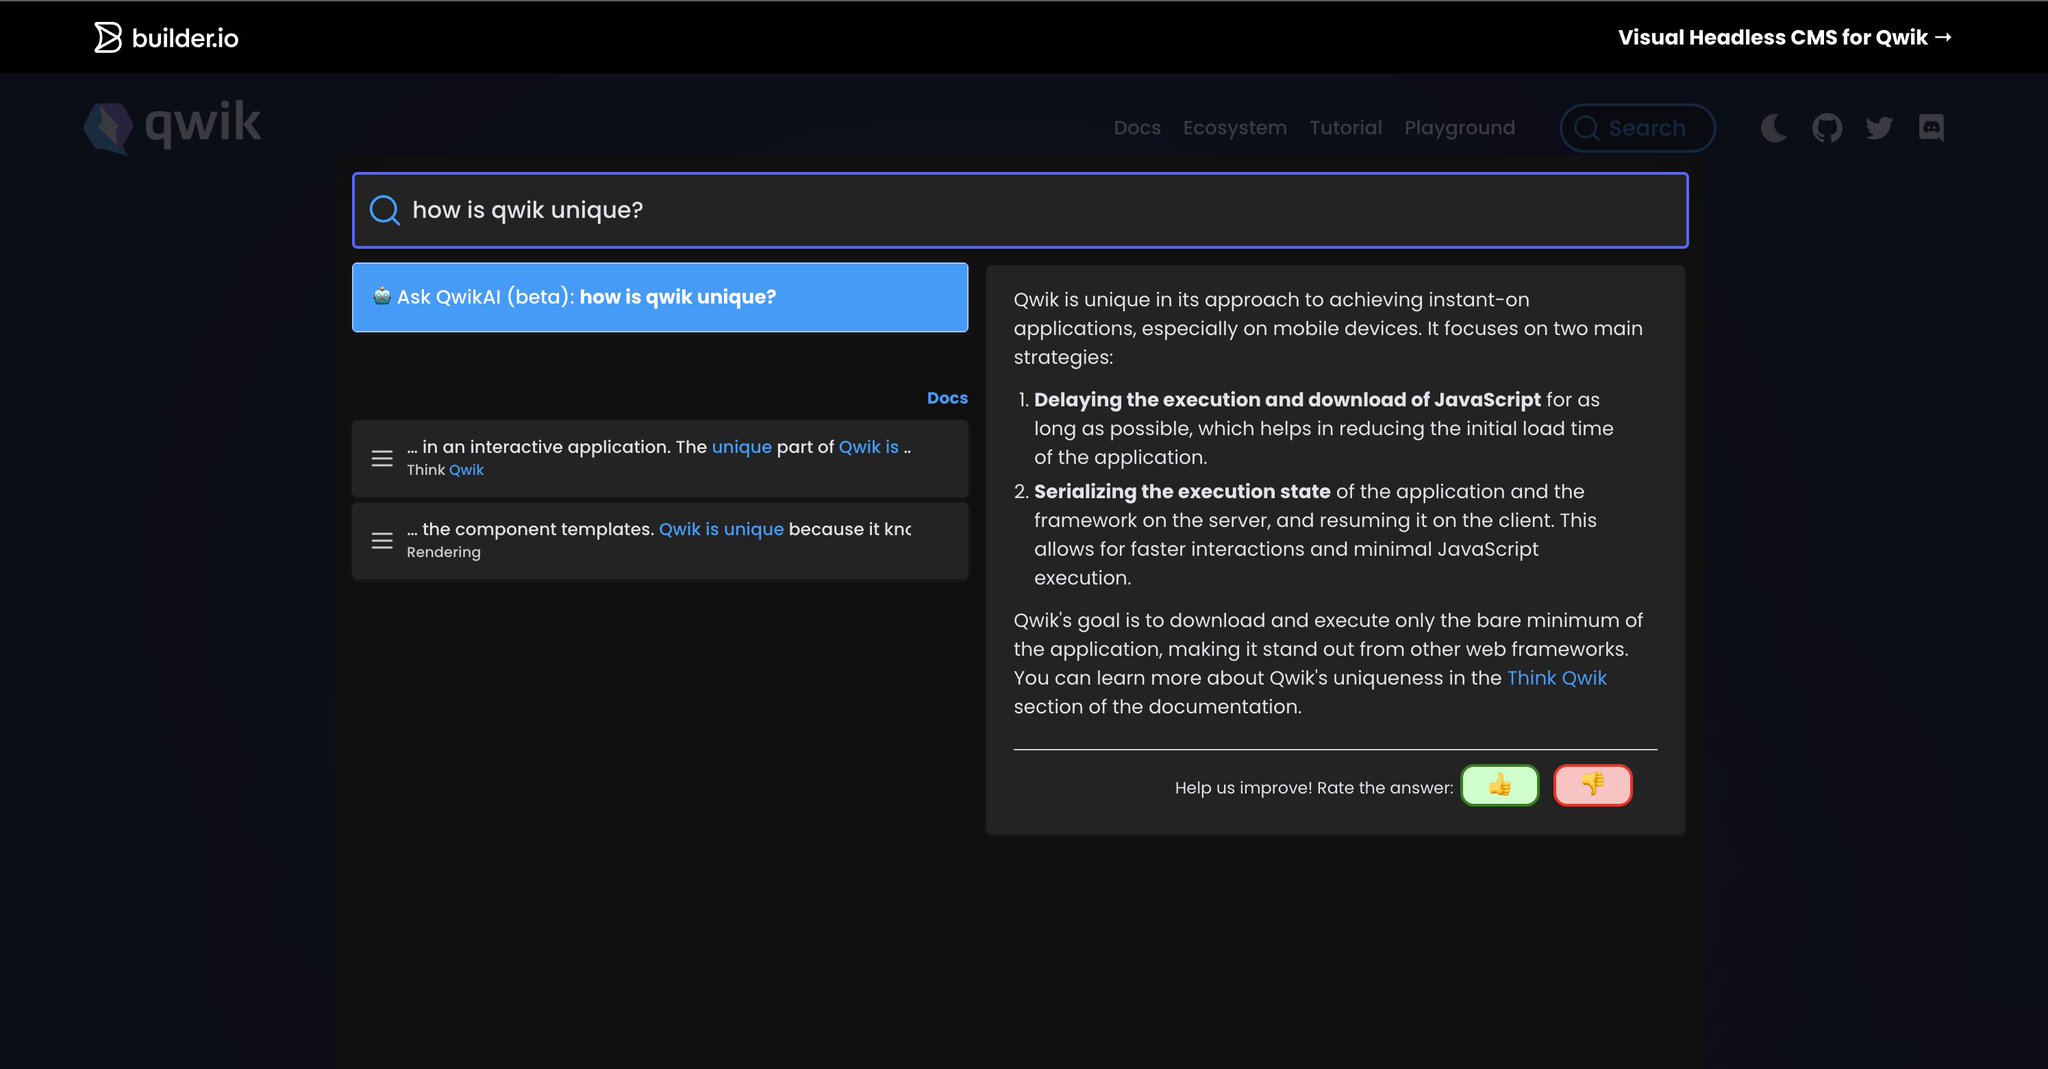Click the magnifier icon inside the search bar
2048x1069 pixels.
pyautogui.click(x=384, y=210)
